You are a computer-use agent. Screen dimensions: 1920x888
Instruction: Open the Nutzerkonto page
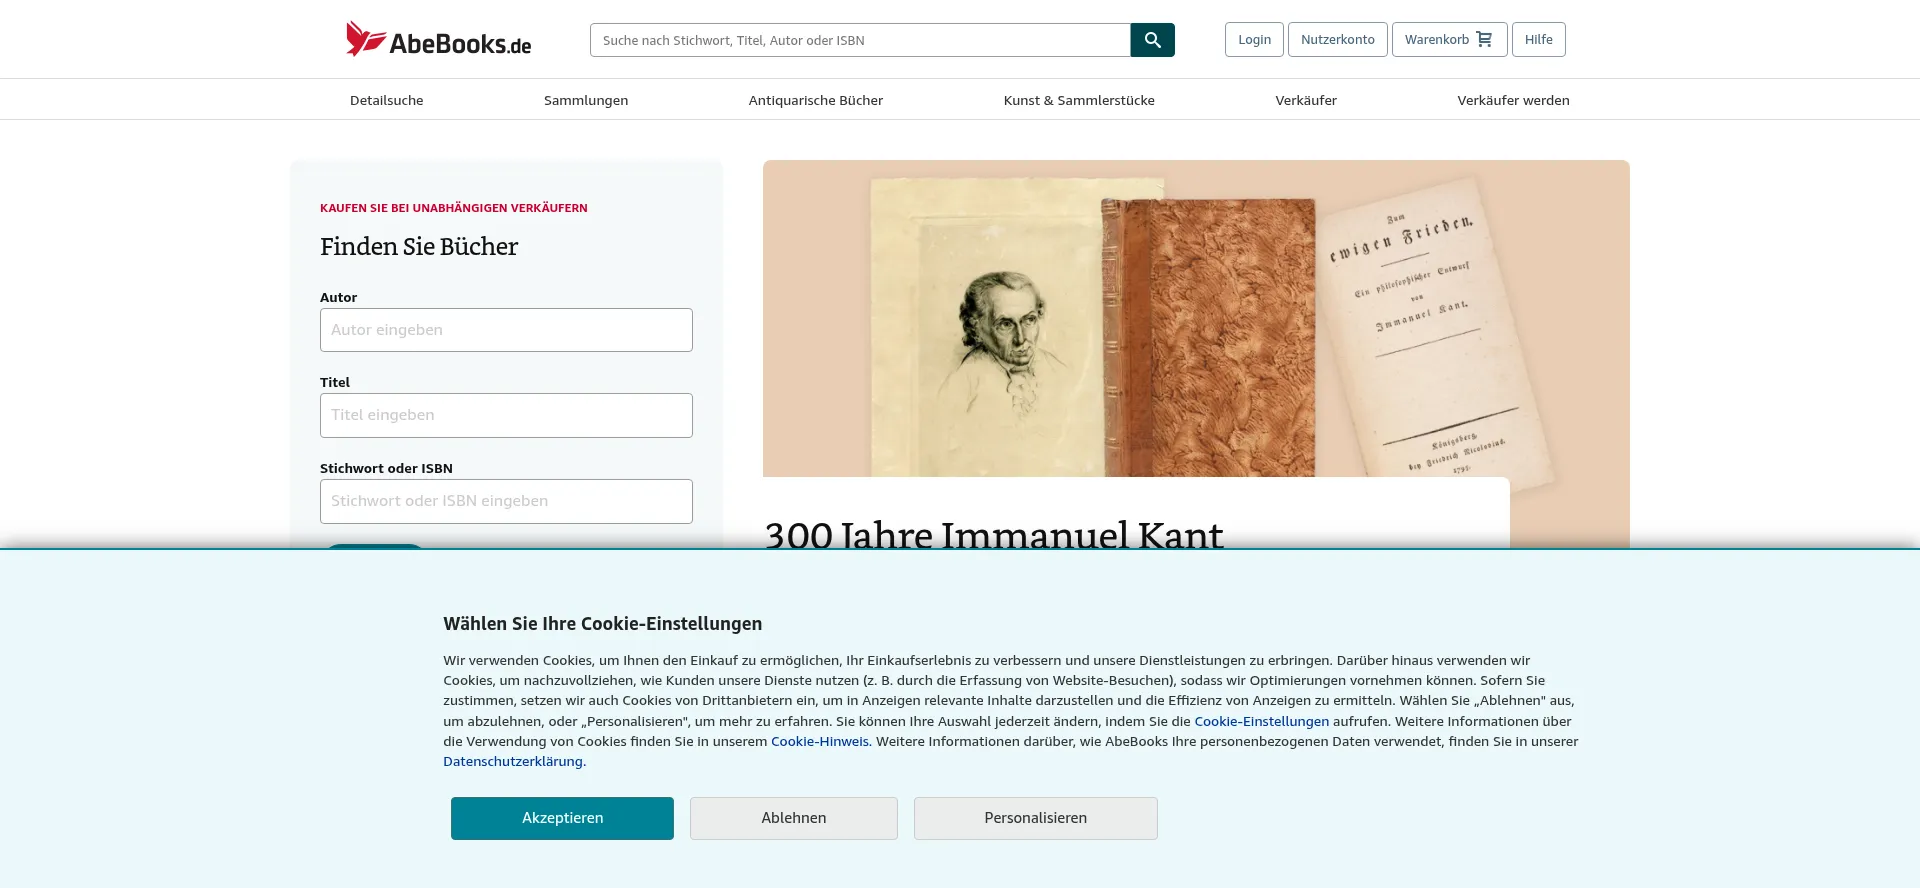pyautogui.click(x=1337, y=39)
